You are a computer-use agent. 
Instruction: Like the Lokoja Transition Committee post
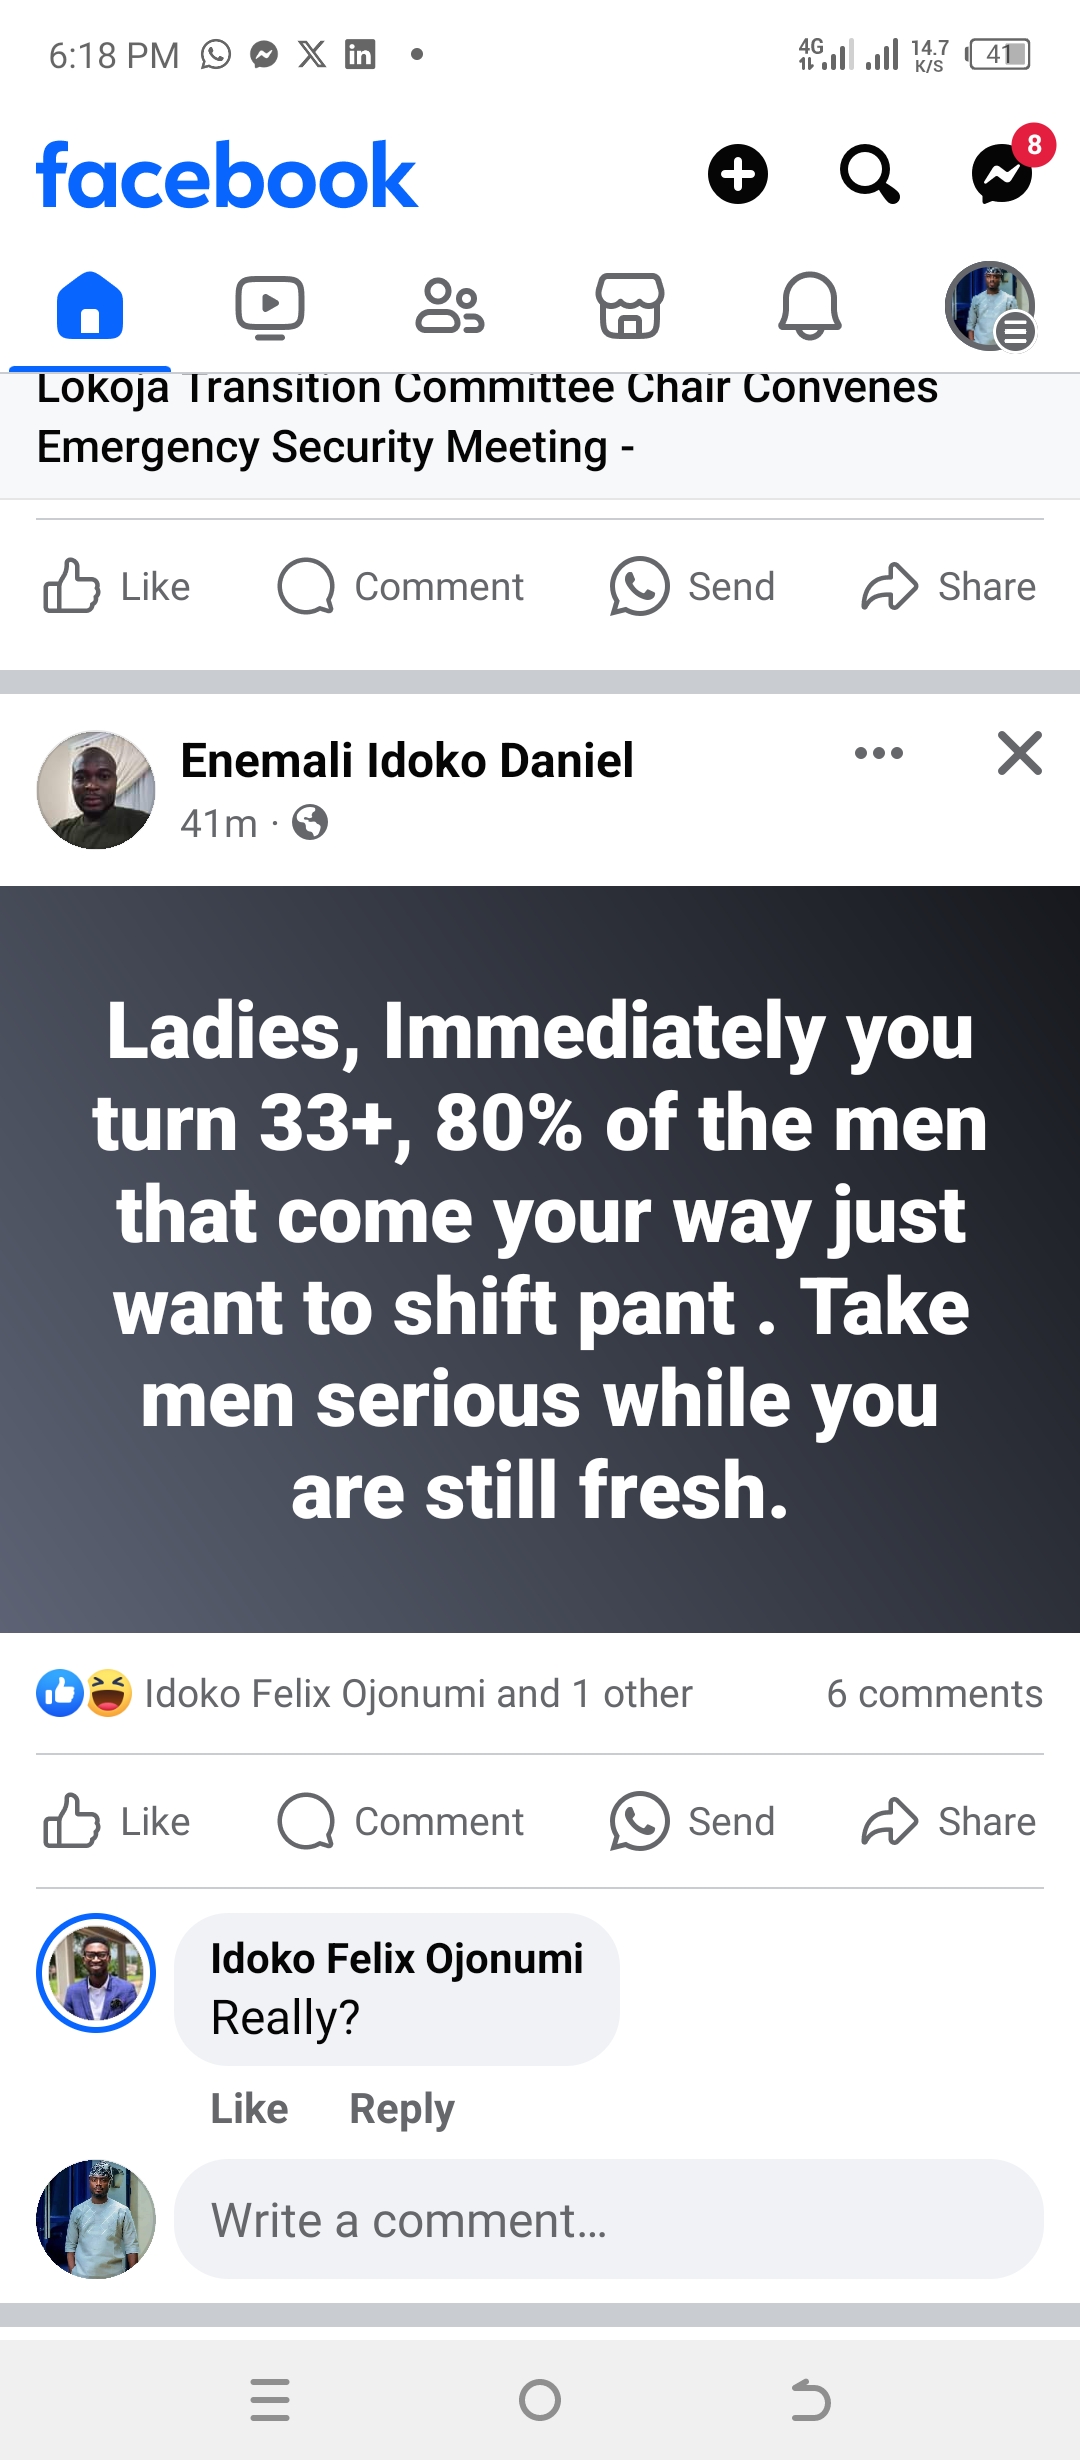tap(117, 586)
